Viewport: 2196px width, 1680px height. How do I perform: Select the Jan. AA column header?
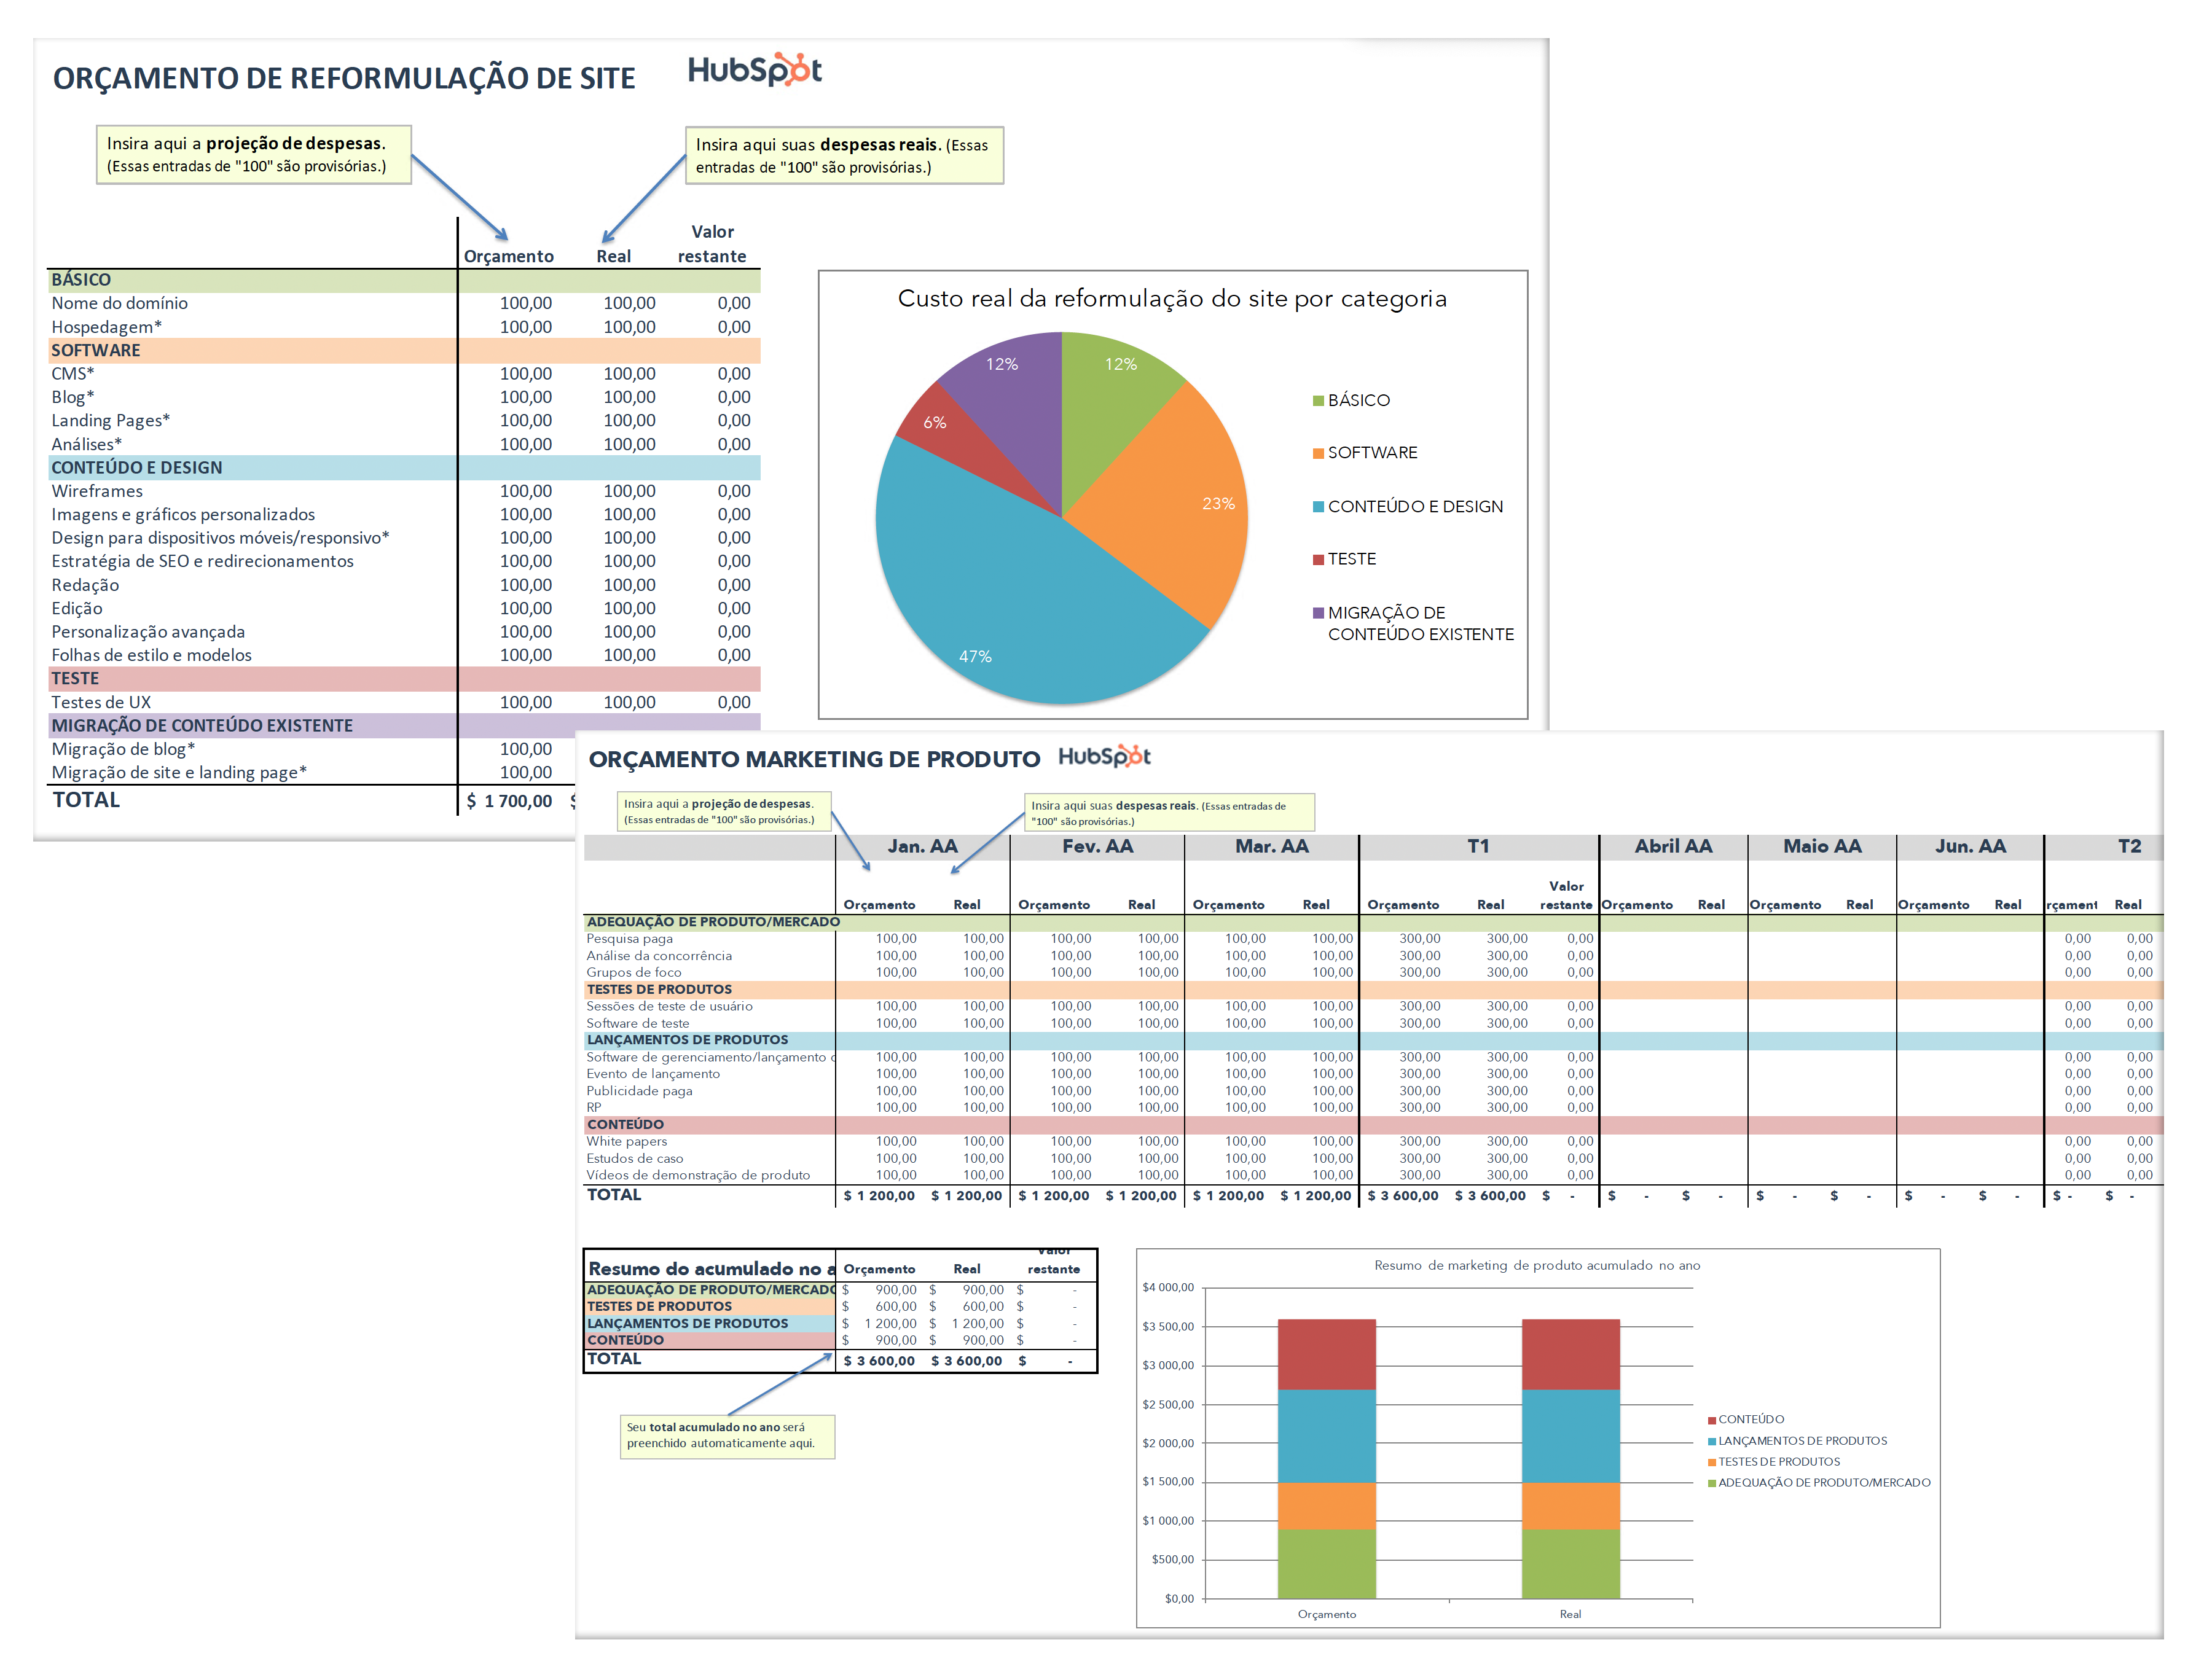point(922,846)
